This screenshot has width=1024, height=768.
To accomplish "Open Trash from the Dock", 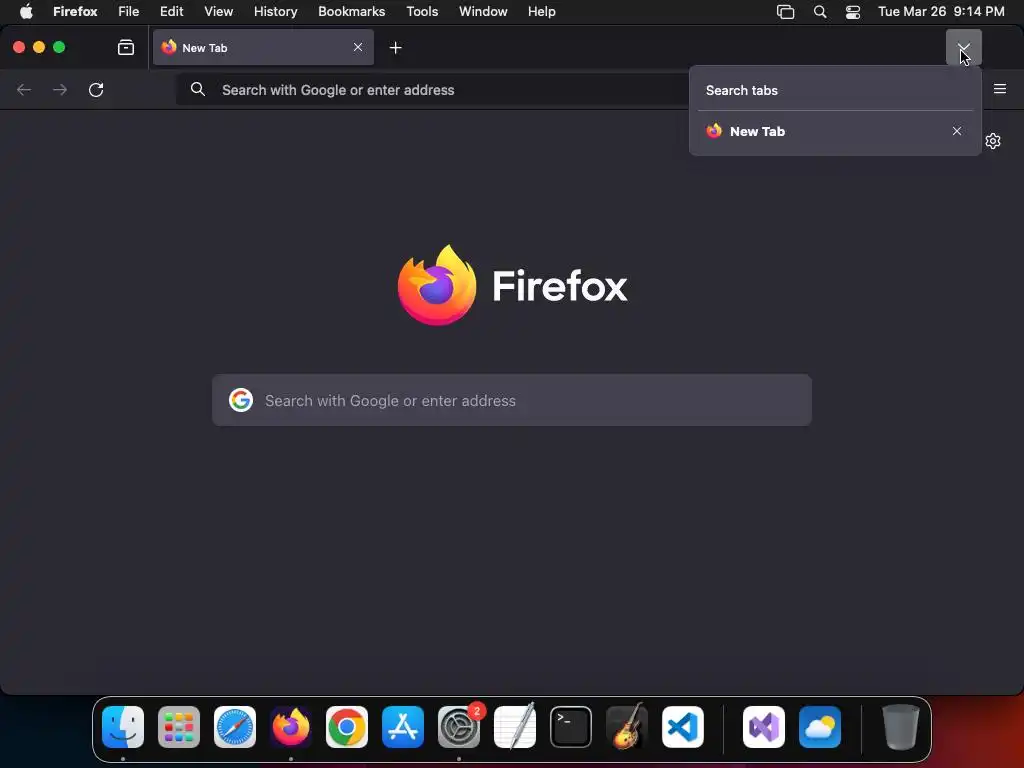I will (x=901, y=727).
